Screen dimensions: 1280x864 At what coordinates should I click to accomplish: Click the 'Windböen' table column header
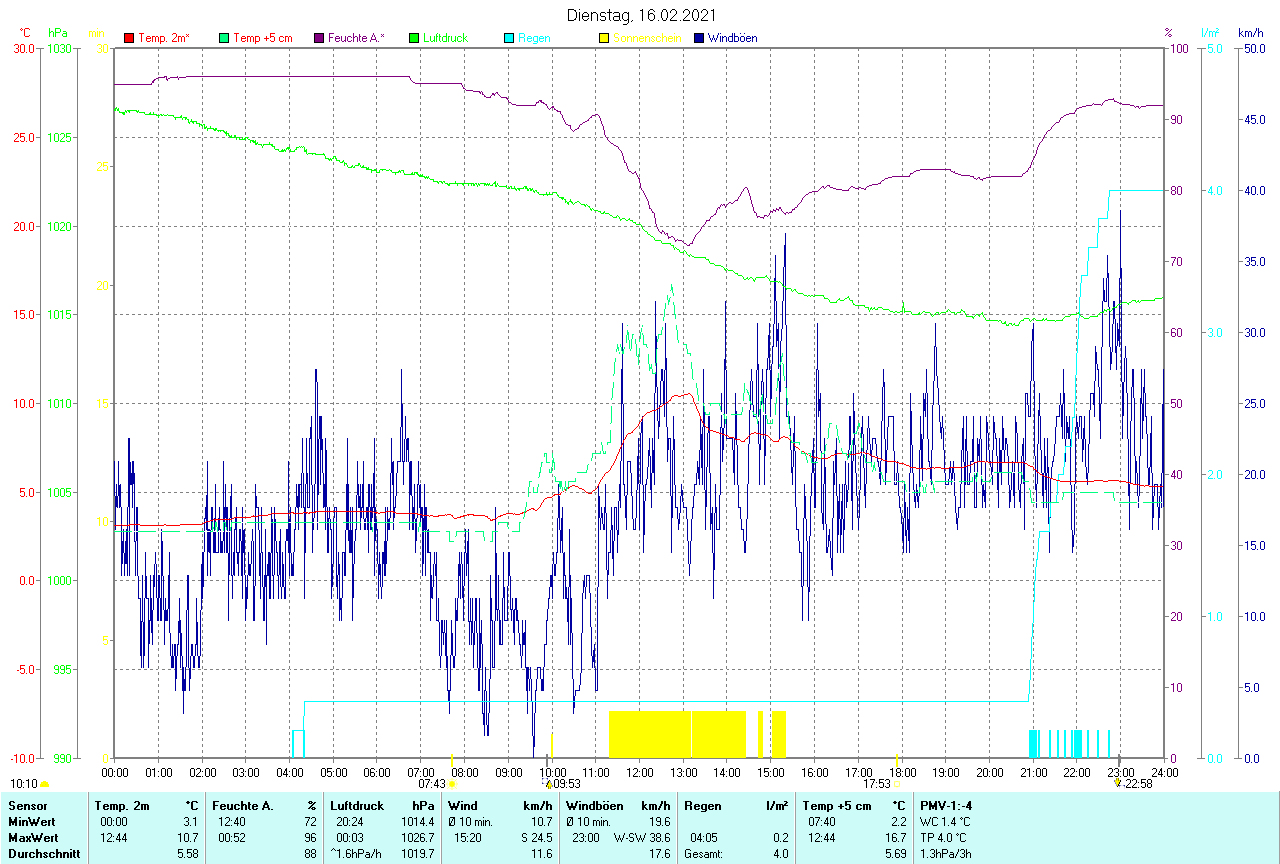click(x=594, y=805)
